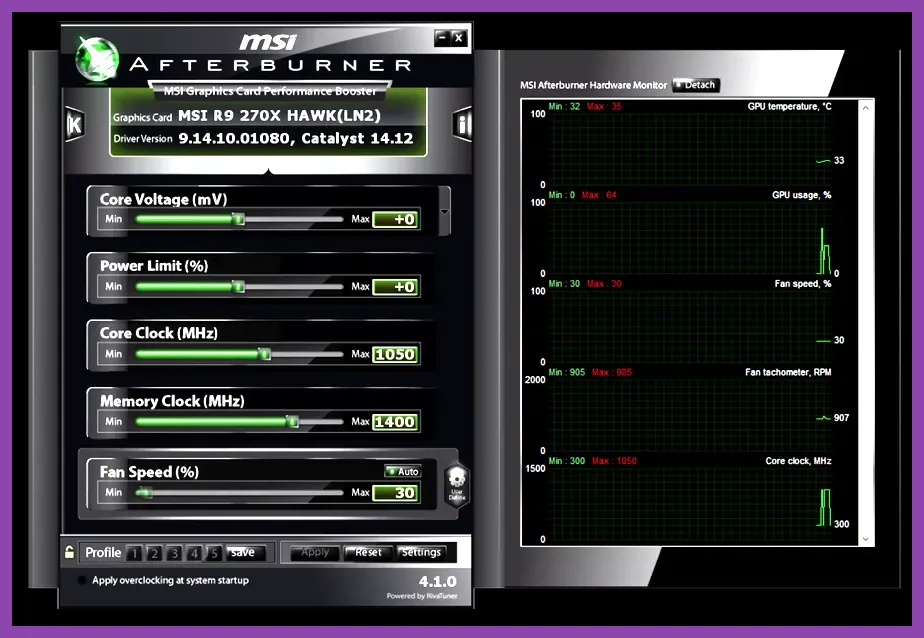Click the monitor scrollbar down arrow

point(866,539)
